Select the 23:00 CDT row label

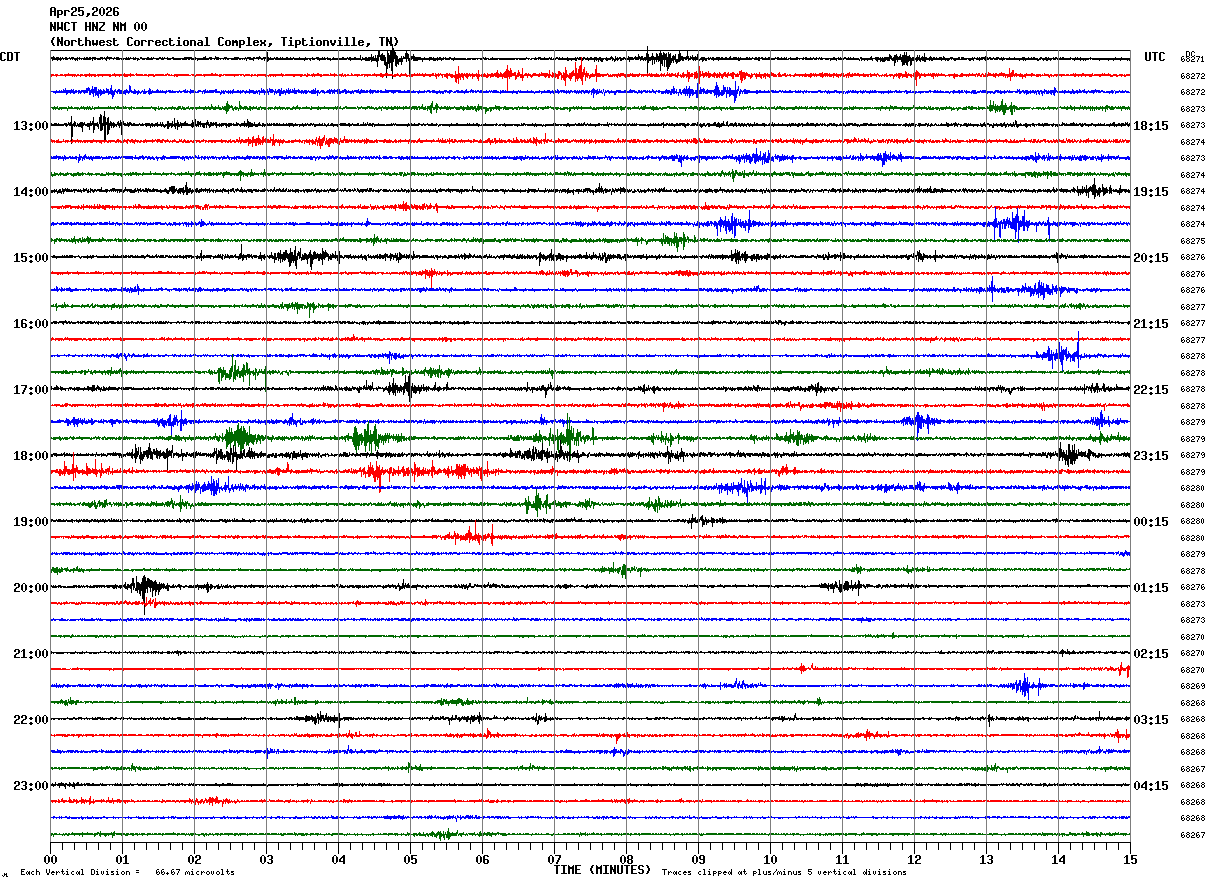point(30,786)
